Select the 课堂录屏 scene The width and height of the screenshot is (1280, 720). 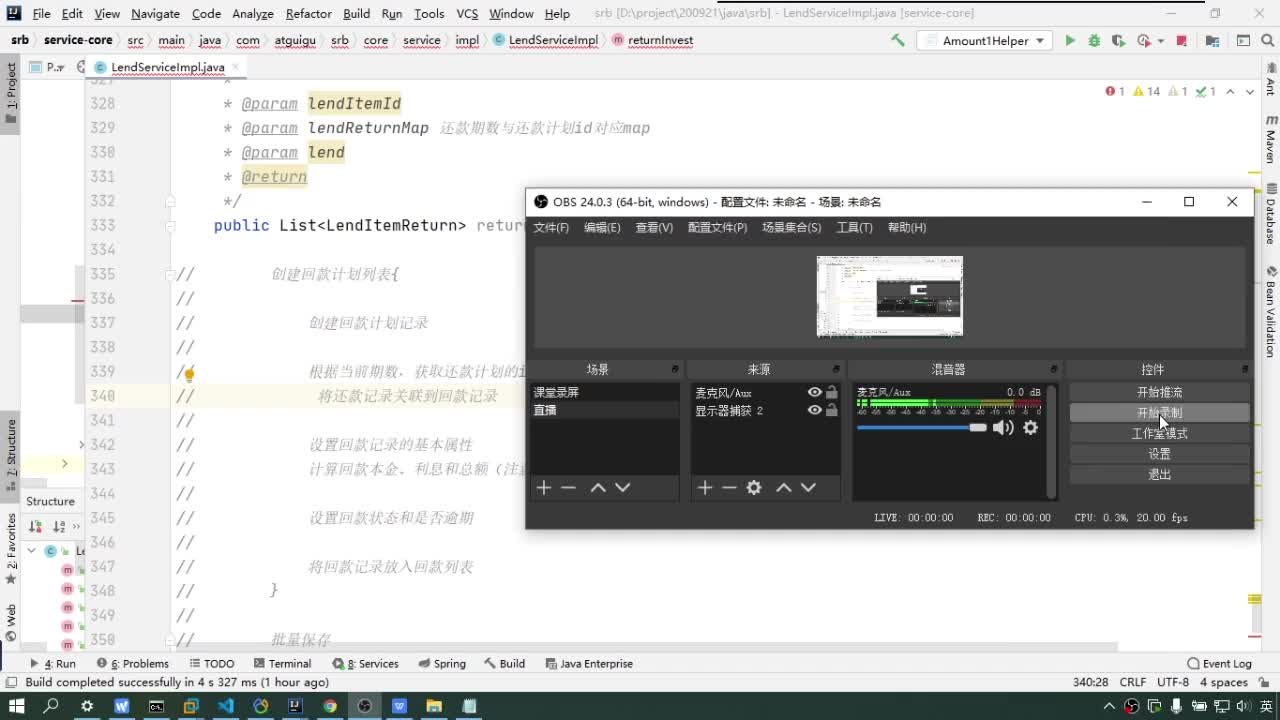tap(604, 393)
